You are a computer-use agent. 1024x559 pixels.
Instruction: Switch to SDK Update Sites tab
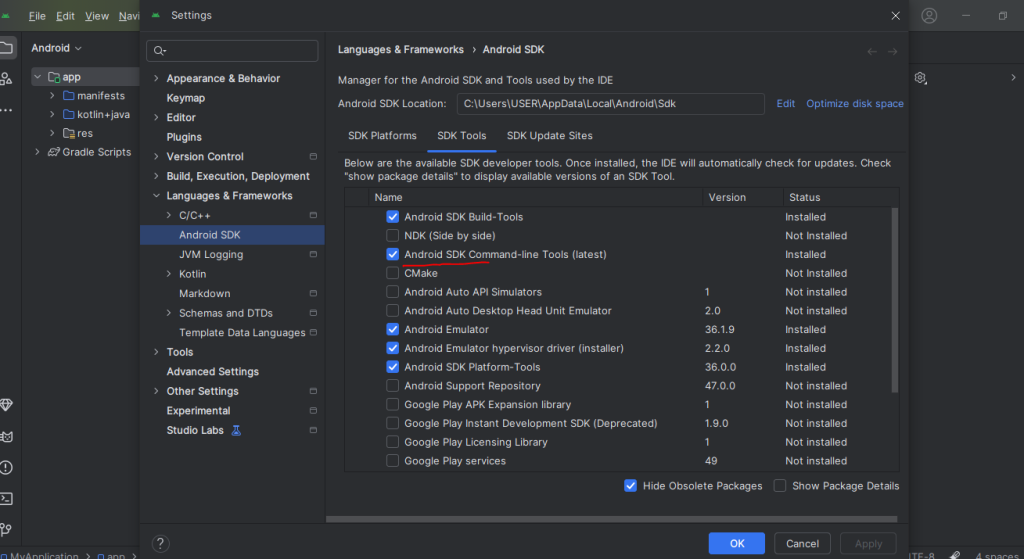549,136
